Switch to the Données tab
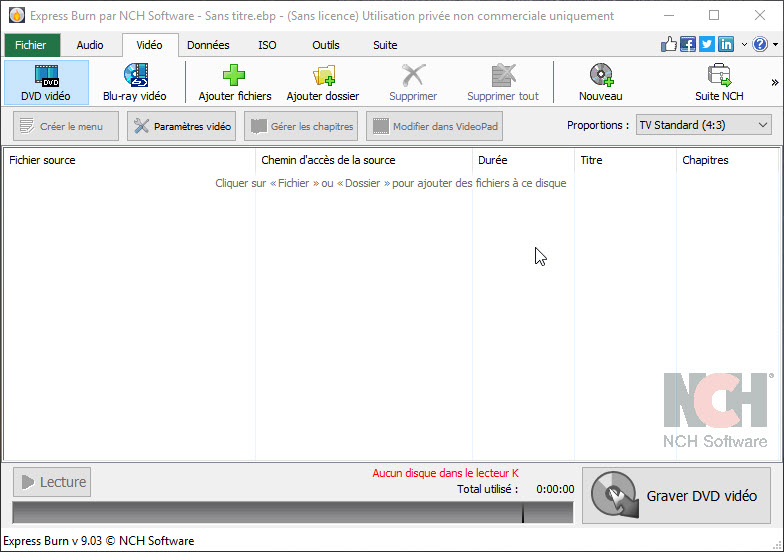The width and height of the screenshot is (784, 552). pyautogui.click(x=208, y=45)
